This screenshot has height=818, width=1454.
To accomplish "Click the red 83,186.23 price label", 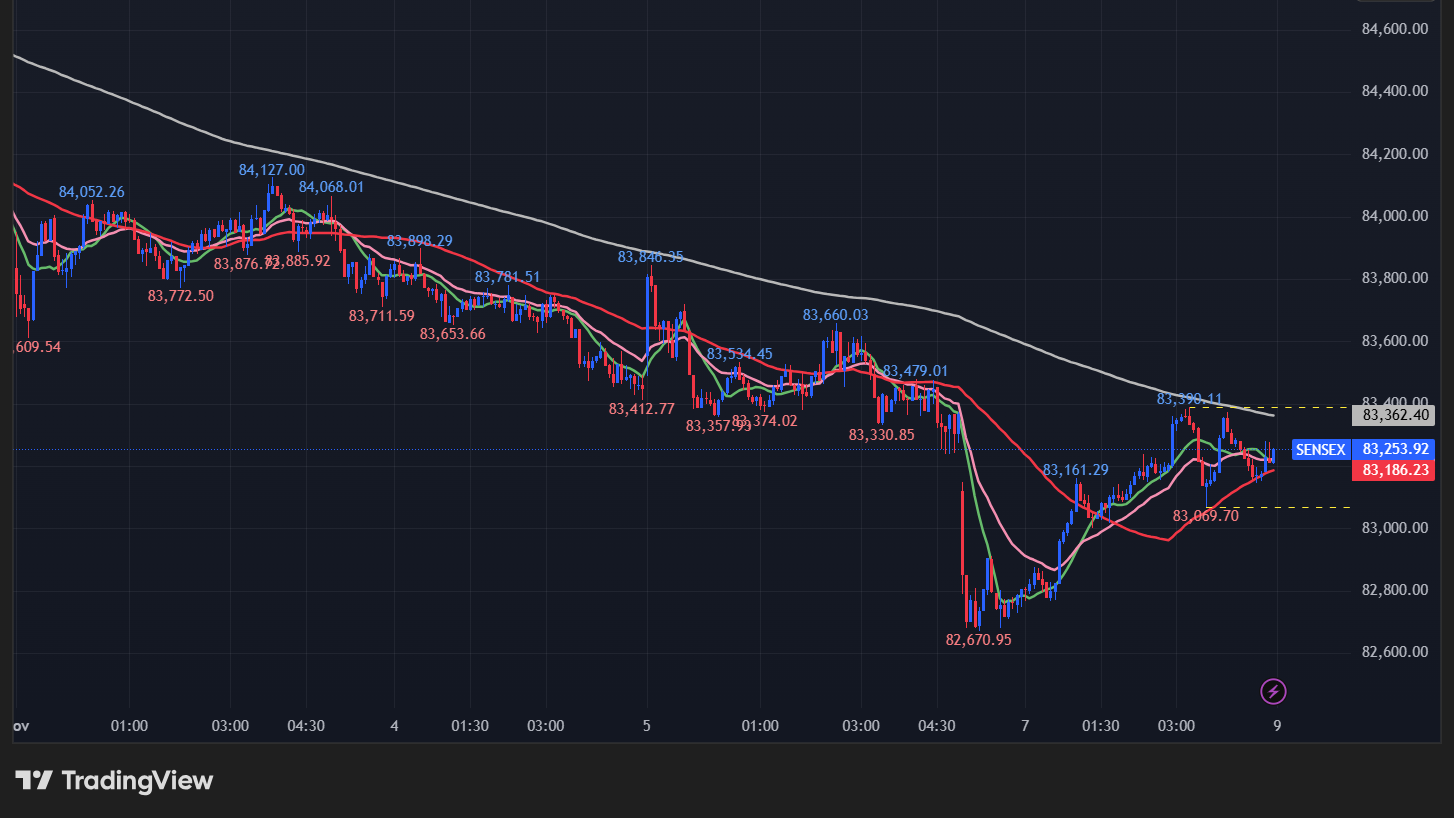I will [x=1397, y=469].
